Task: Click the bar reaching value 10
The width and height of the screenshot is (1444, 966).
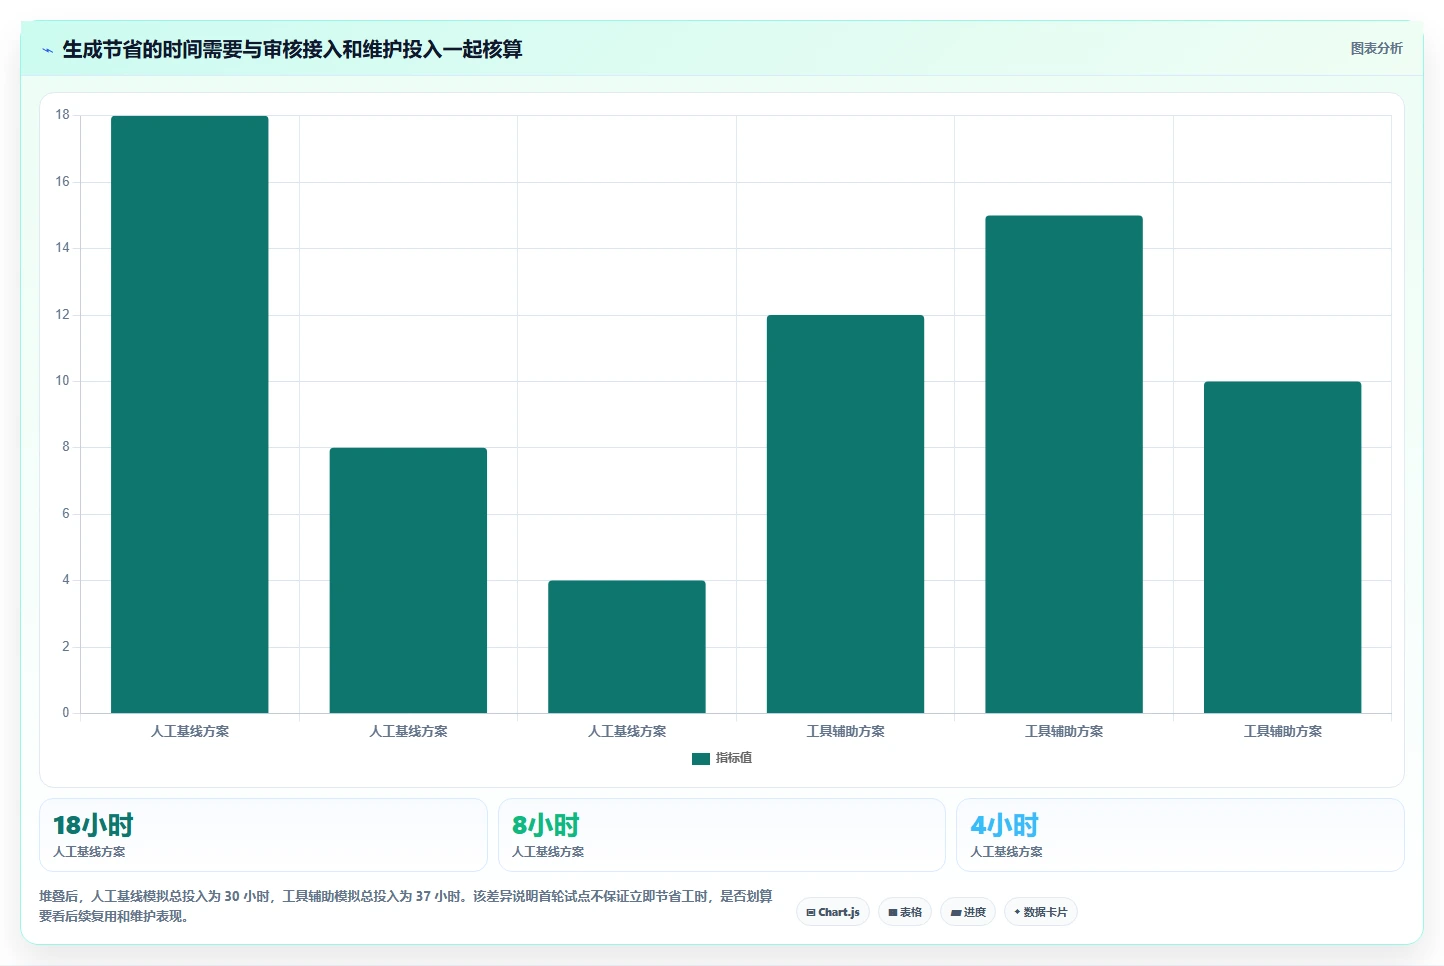Action: click(1282, 547)
